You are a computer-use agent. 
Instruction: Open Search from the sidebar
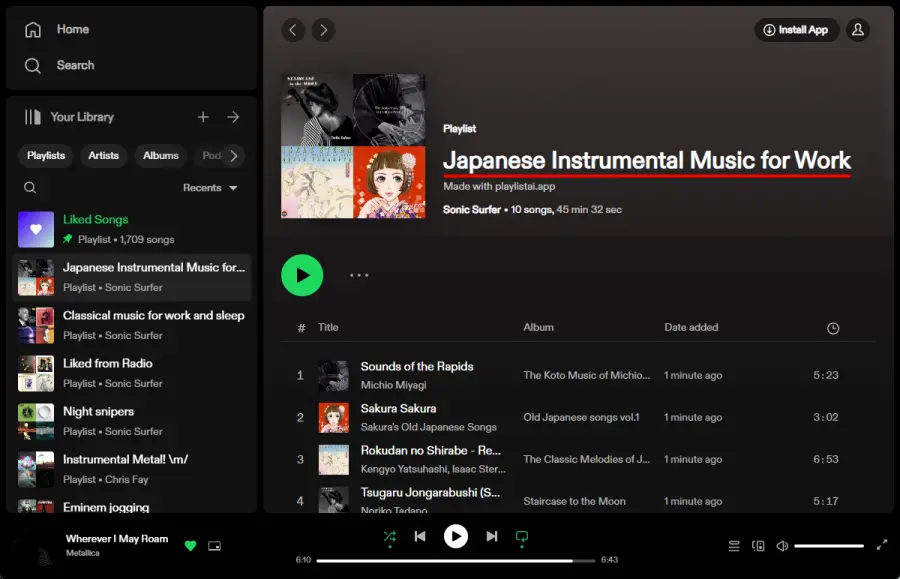coord(60,66)
